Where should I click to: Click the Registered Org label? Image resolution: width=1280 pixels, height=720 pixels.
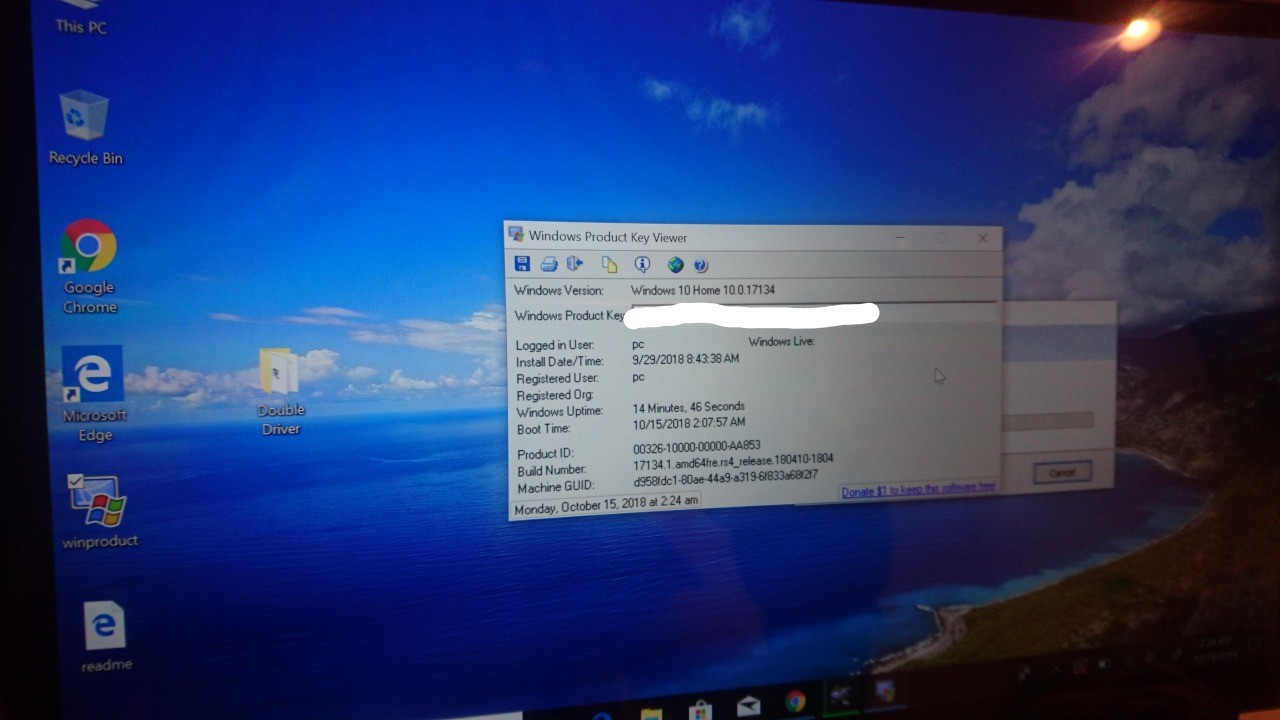555,395
